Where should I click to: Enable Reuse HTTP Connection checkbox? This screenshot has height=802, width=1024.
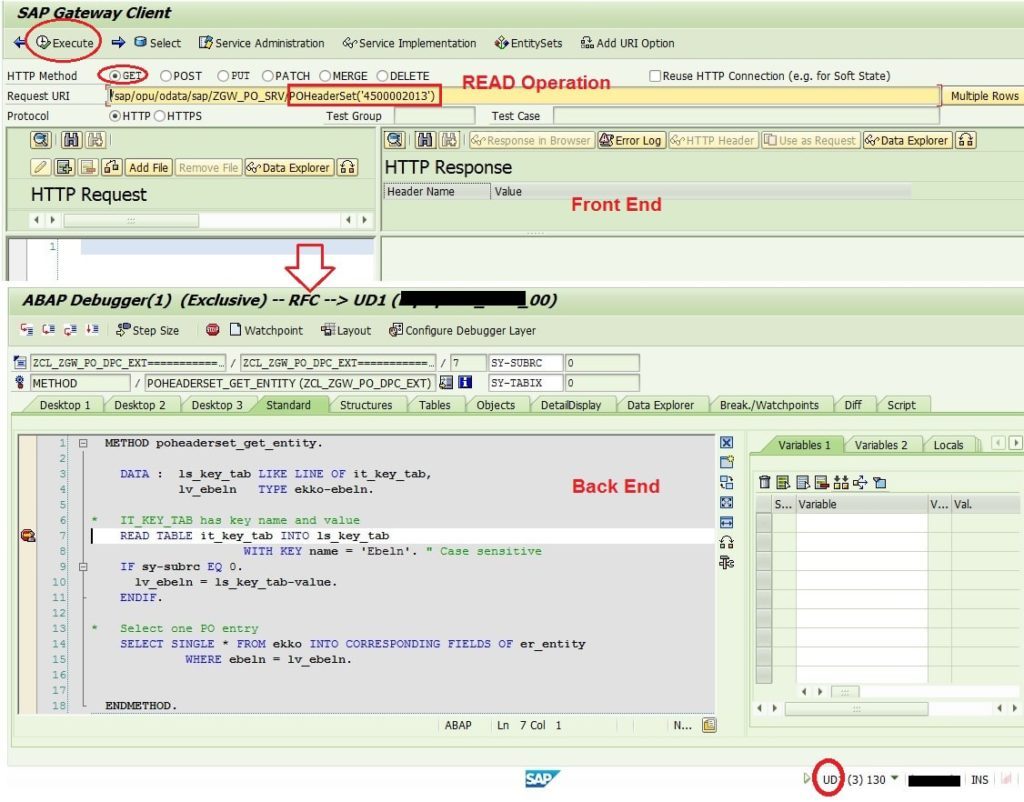pyautogui.click(x=655, y=76)
